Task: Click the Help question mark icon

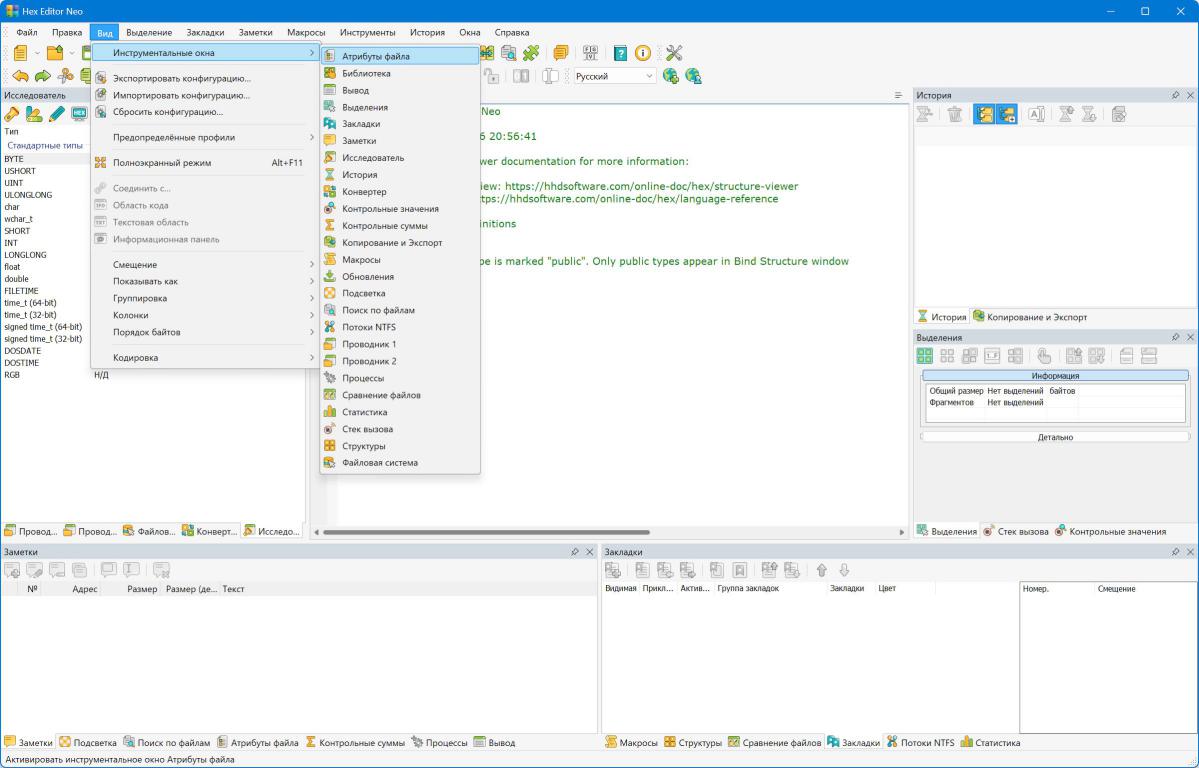Action: (620, 53)
